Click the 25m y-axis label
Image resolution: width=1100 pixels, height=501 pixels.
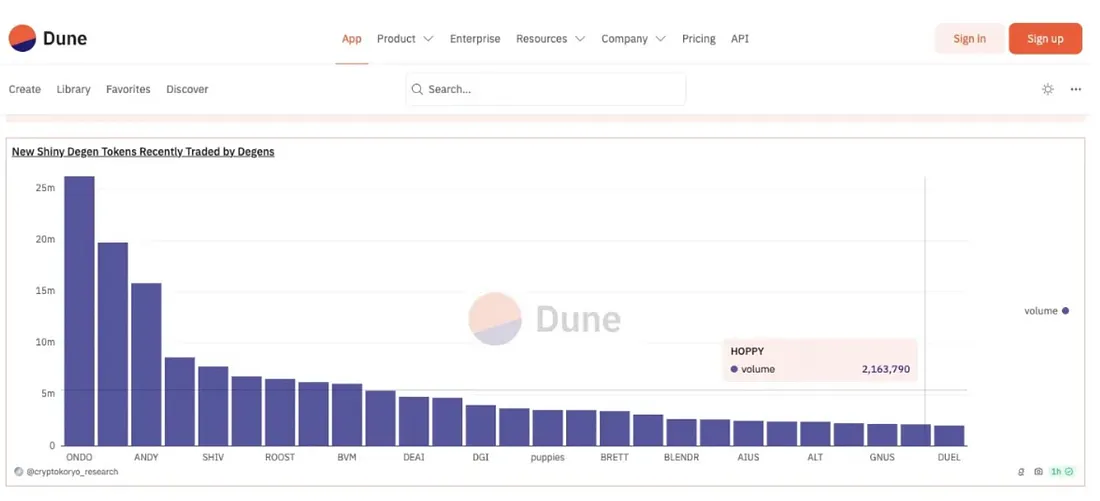click(45, 188)
